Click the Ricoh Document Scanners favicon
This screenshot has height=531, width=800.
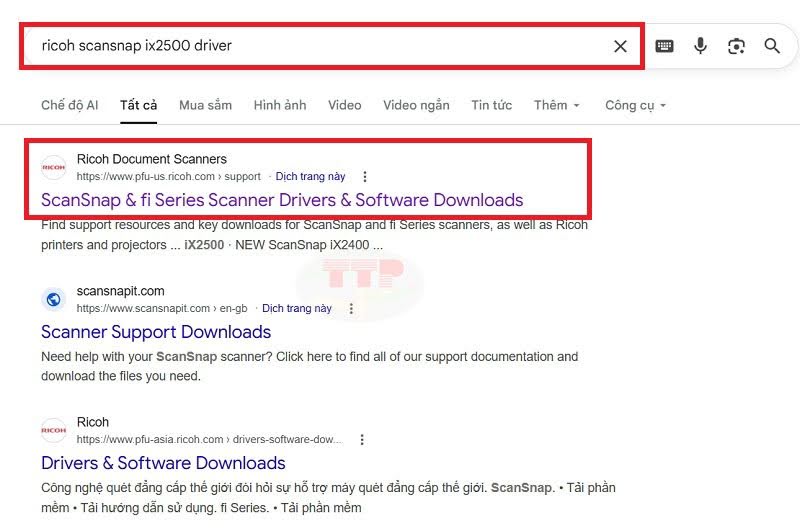pyautogui.click(x=54, y=167)
